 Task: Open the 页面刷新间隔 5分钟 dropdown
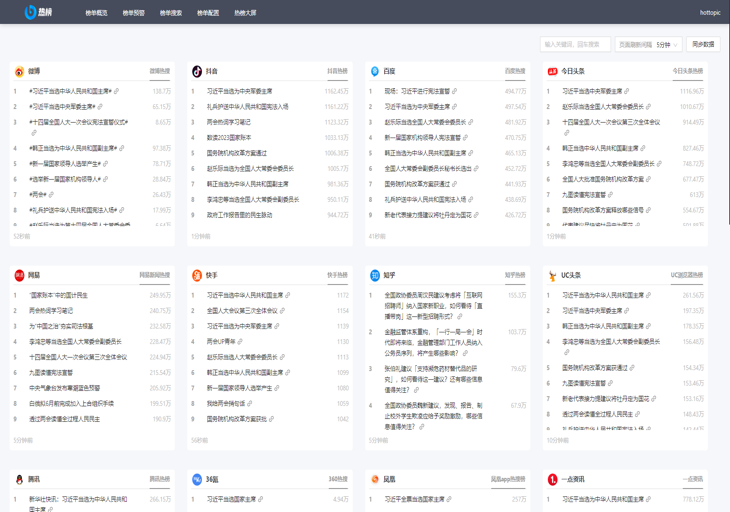(649, 45)
